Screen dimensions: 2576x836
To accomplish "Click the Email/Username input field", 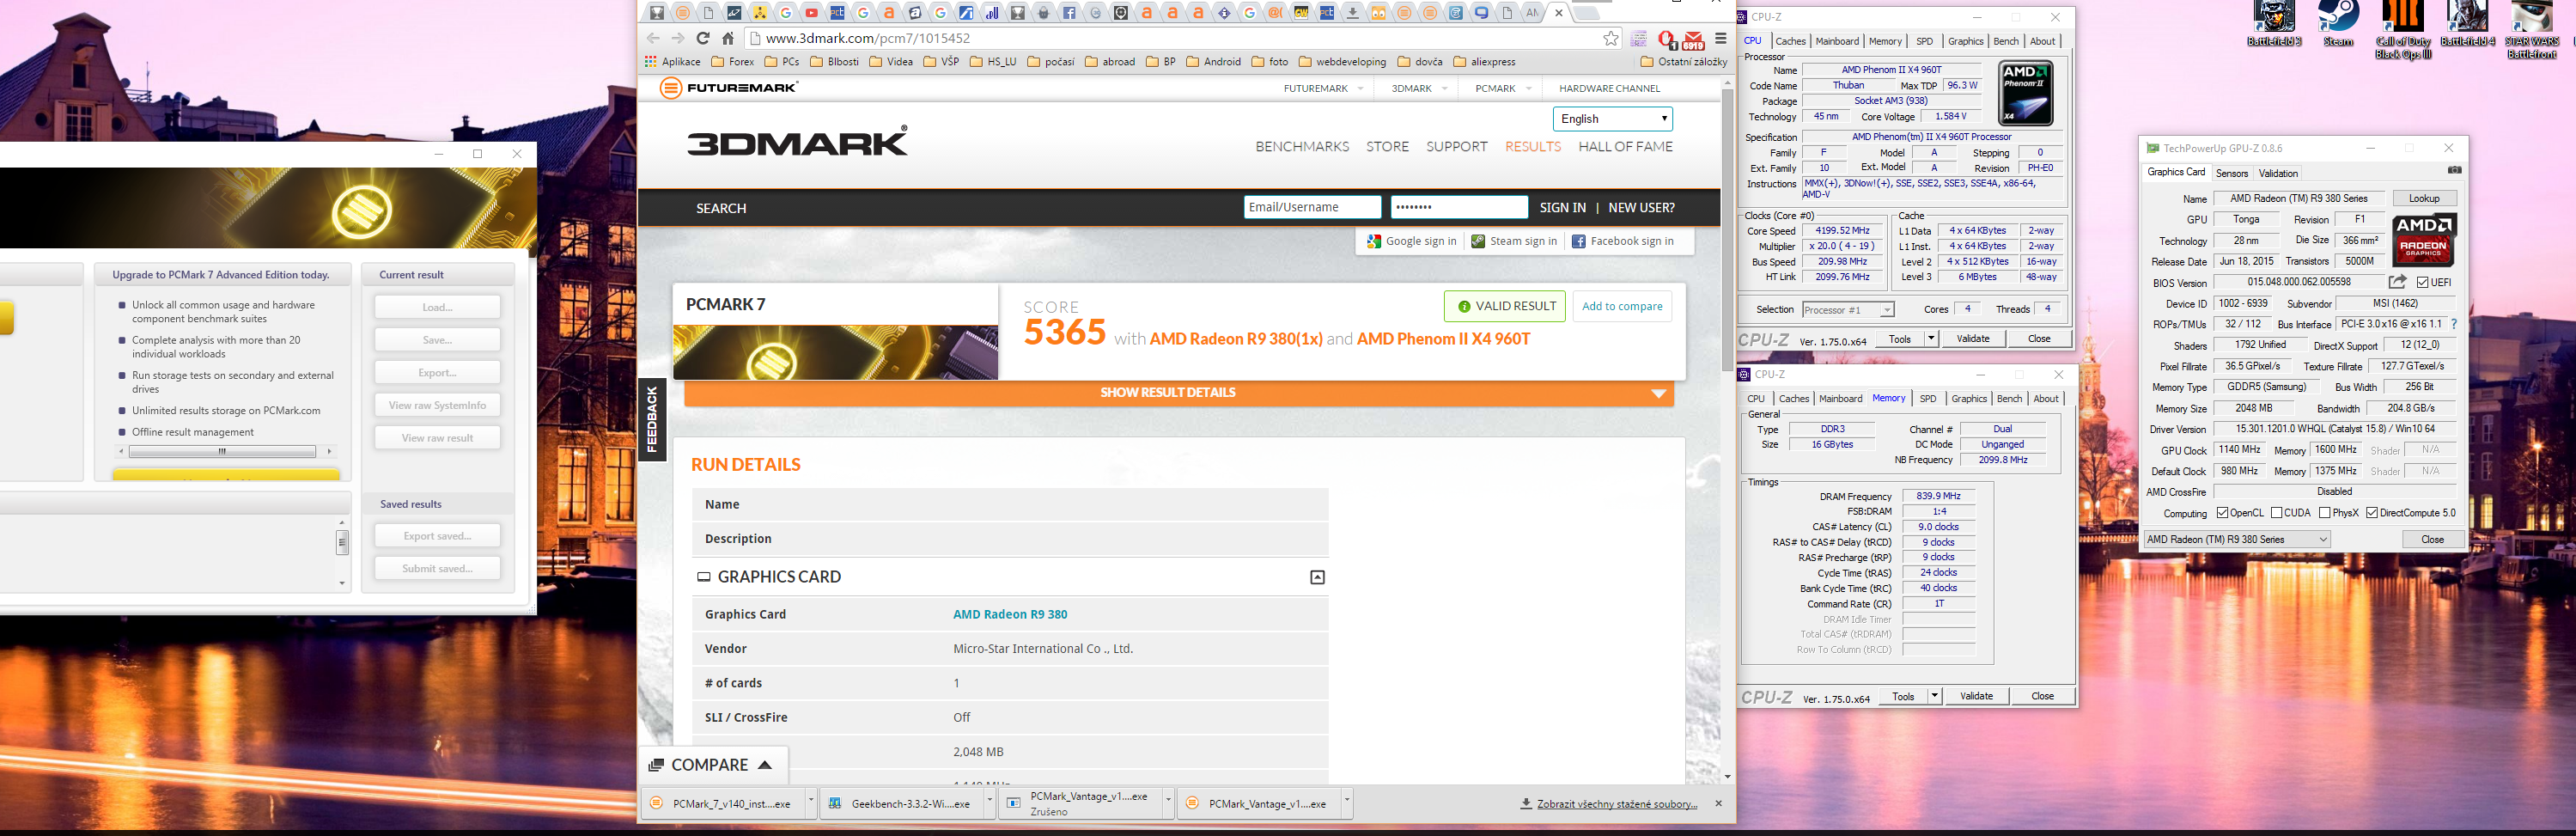I will [1312, 207].
